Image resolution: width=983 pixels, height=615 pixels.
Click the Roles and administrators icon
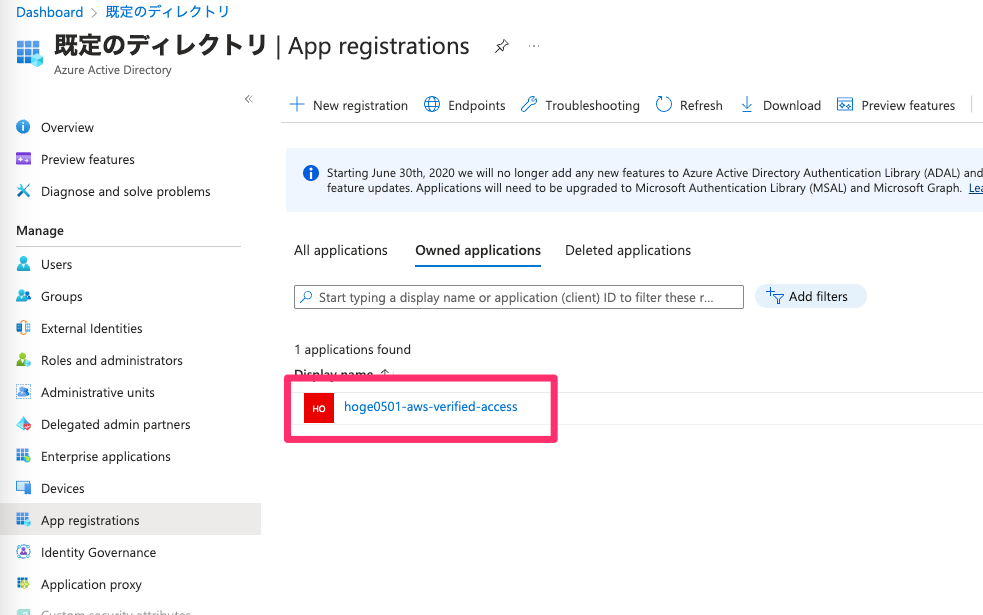pos(23,360)
